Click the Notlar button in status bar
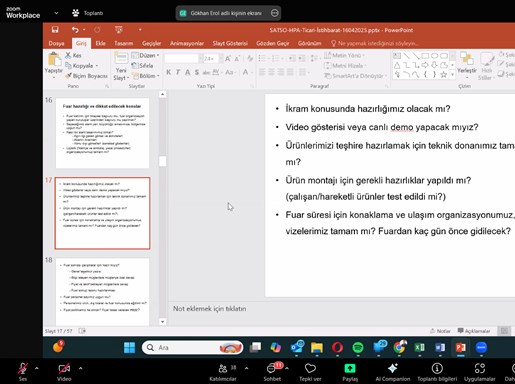 [440, 331]
